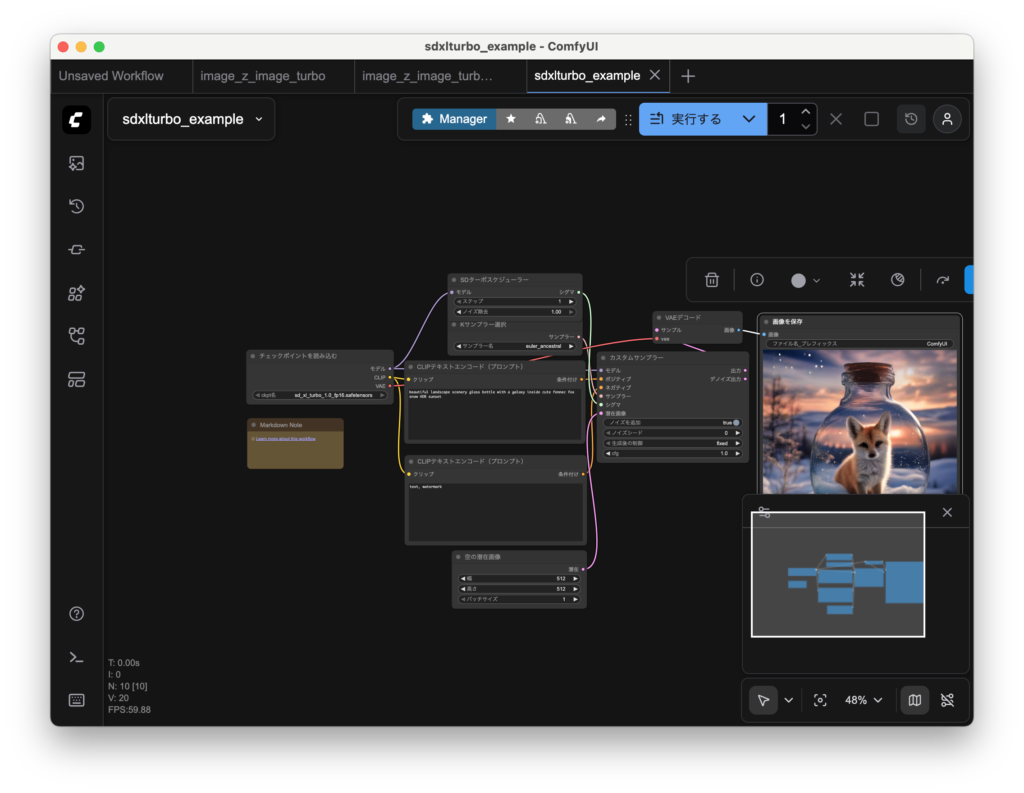Click 'Learn more about this workflow' link

tap(286, 439)
